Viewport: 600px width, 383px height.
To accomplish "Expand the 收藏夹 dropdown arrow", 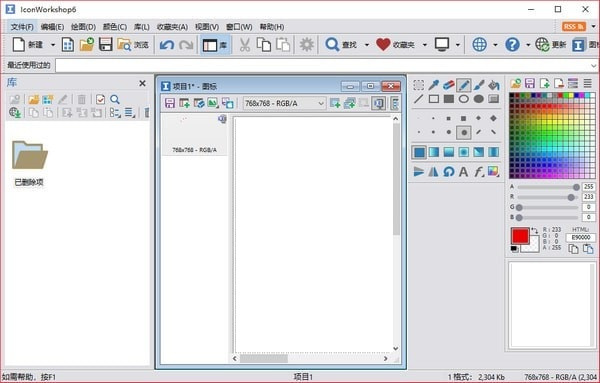I will [x=425, y=45].
